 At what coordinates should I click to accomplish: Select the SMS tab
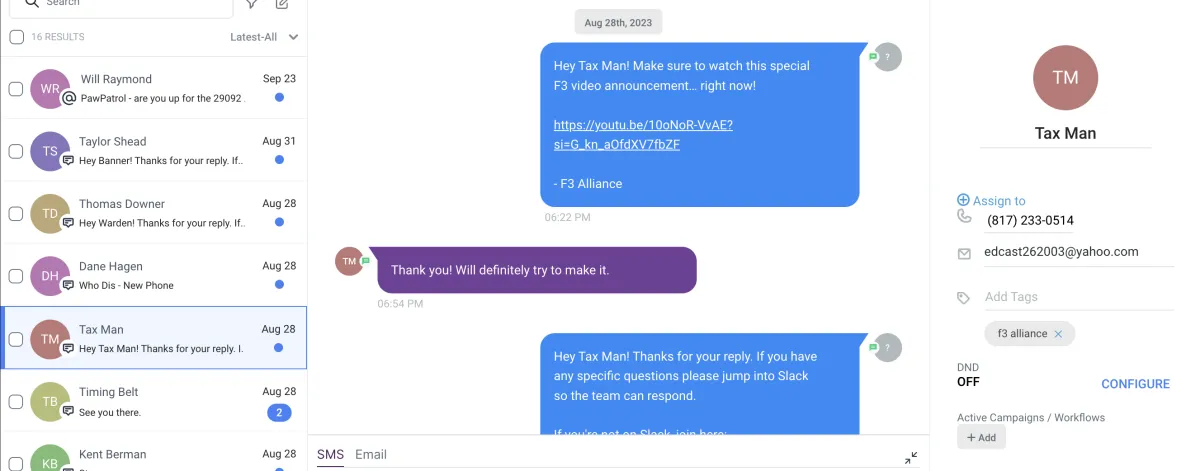click(x=330, y=454)
